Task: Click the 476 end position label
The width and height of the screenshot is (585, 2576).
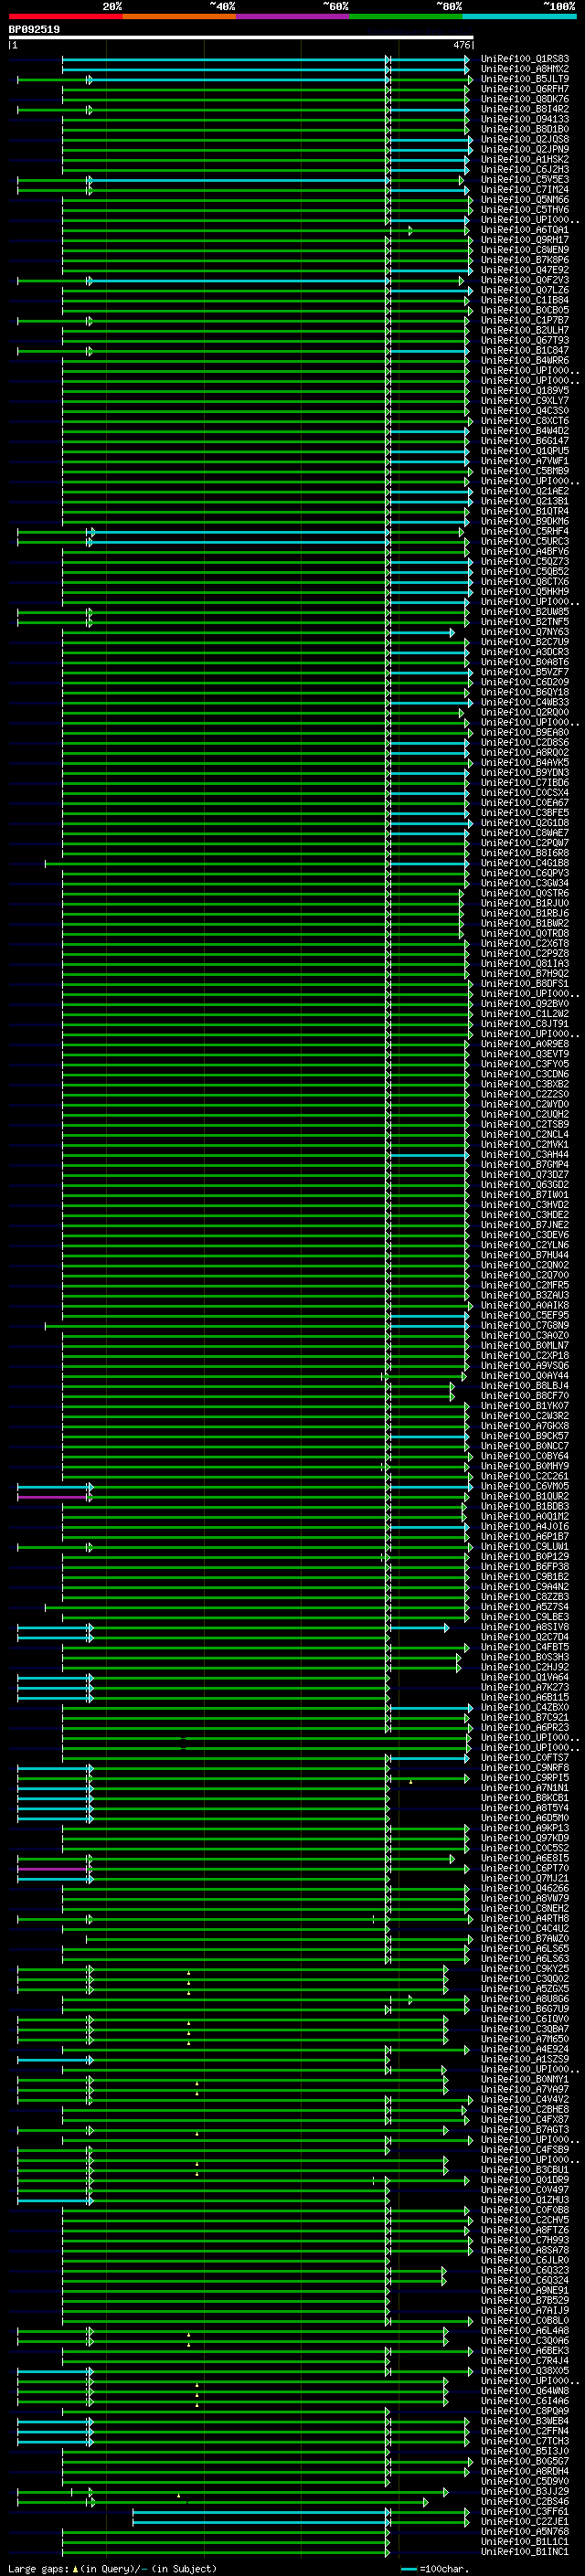Action: coord(461,45)
